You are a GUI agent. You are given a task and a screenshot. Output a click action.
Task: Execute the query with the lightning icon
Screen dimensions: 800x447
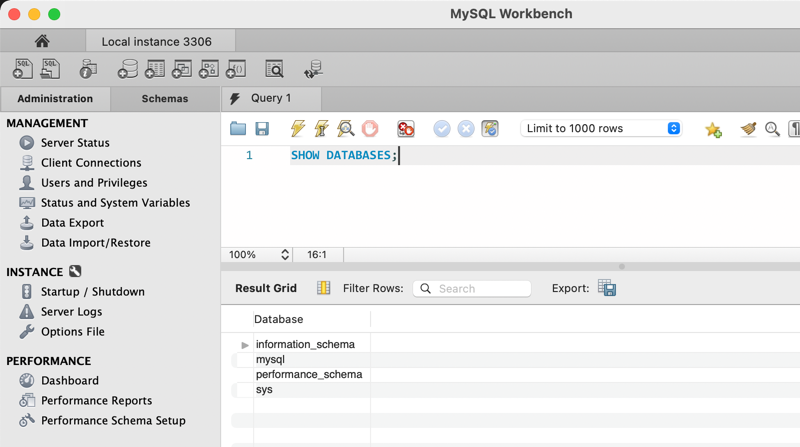coord(298,129)
